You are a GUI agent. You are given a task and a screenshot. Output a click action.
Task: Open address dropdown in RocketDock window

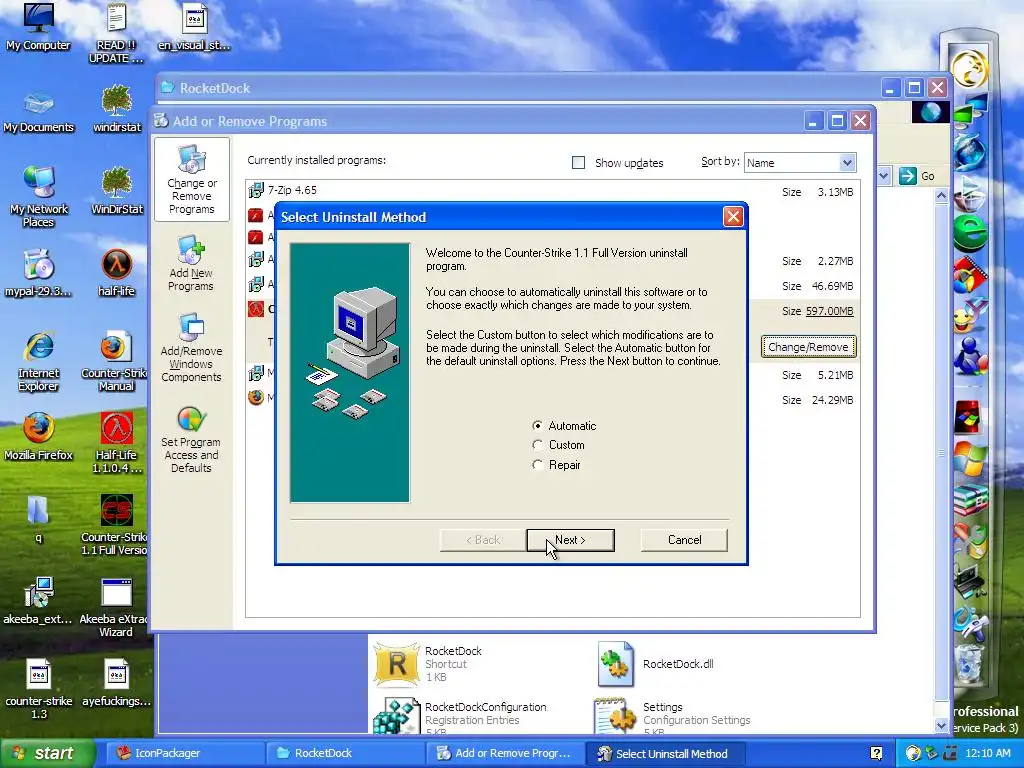[x=884, y=176]
